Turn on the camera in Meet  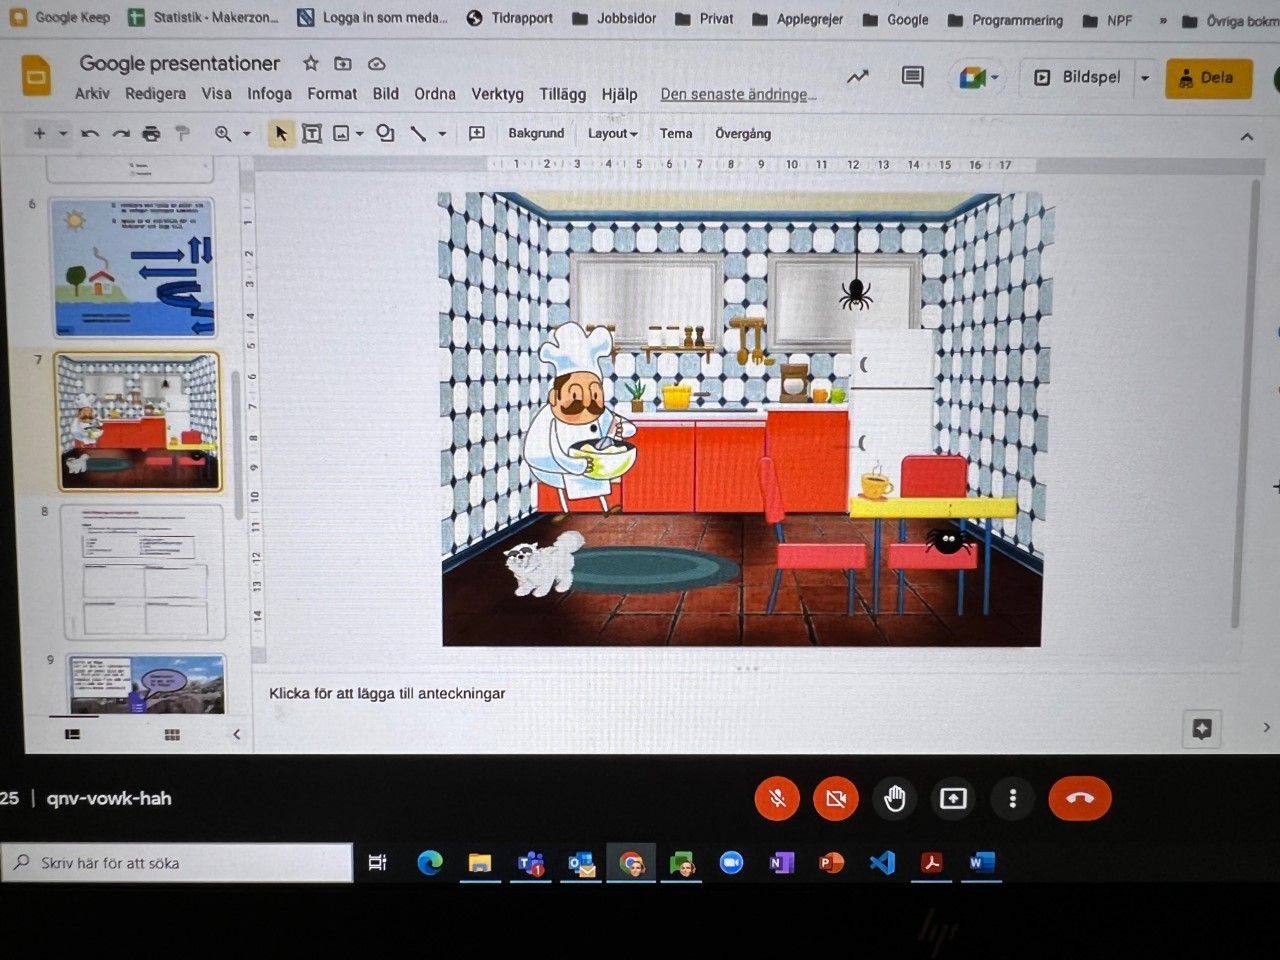[836, 798]
